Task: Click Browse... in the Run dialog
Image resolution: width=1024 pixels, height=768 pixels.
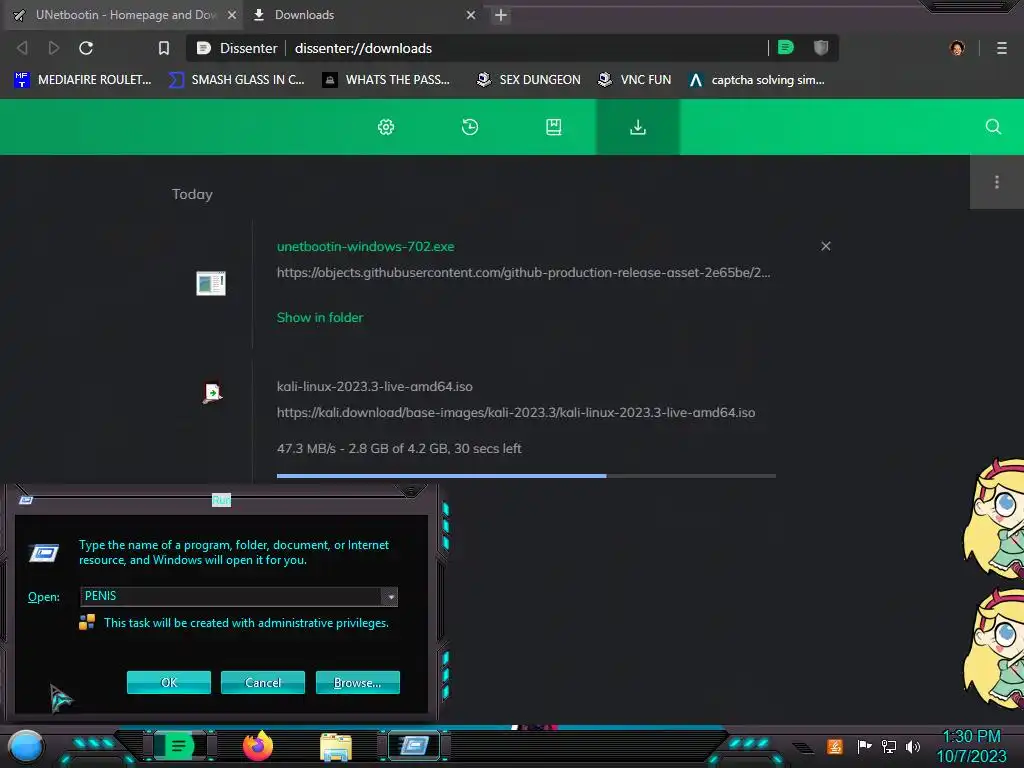Action: pos(357,682)
